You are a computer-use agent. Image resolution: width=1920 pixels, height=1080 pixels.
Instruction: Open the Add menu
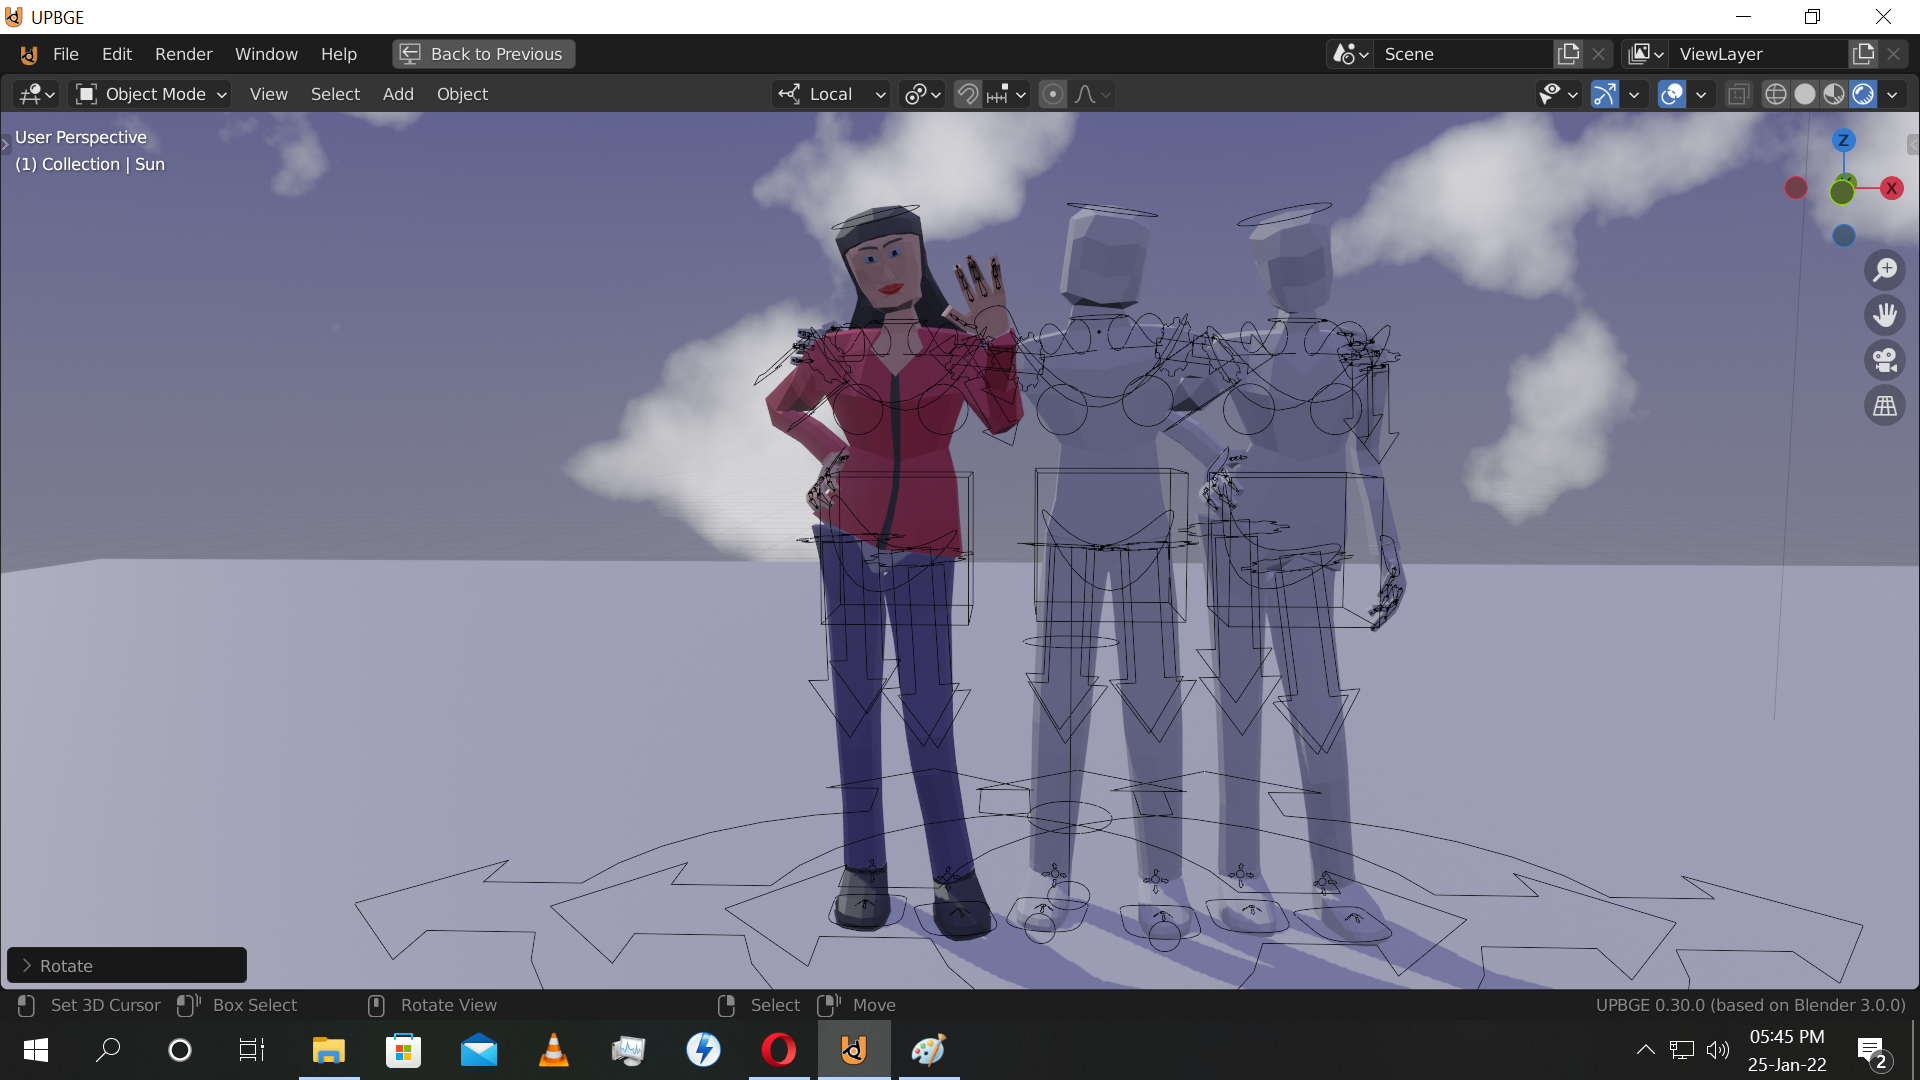(x=397, y=94)
